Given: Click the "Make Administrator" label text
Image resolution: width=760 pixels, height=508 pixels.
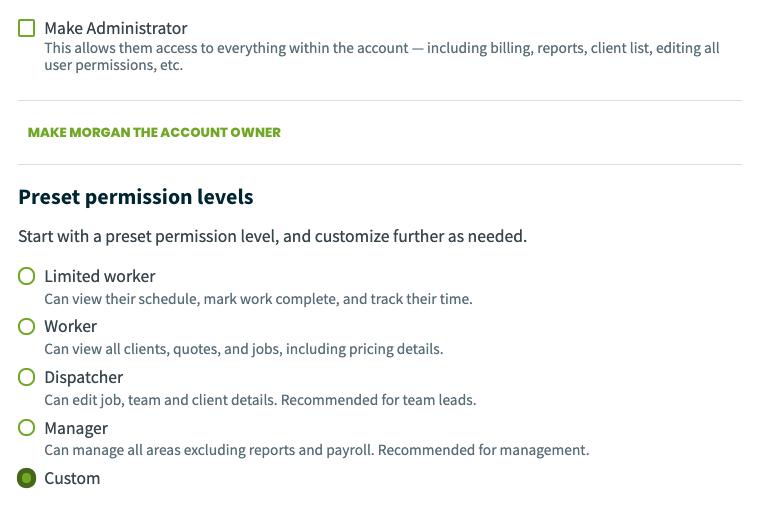Looking at the screenshot, I should click(116, 28).
